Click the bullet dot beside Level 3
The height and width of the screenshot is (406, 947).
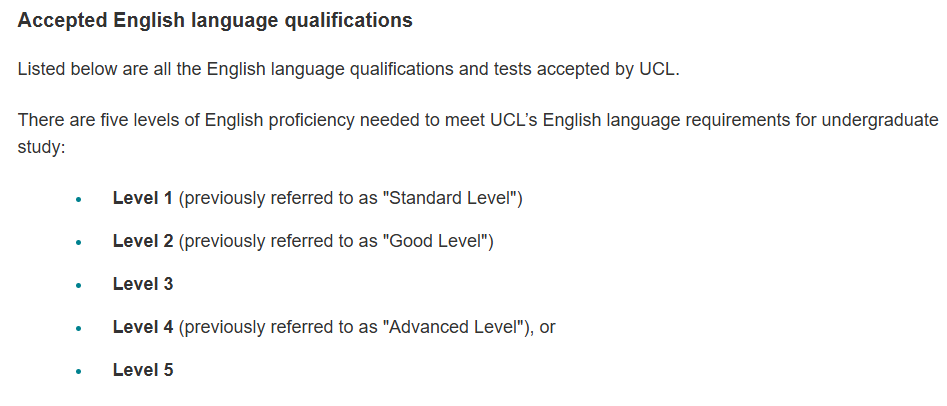click(x=78, y=285)
